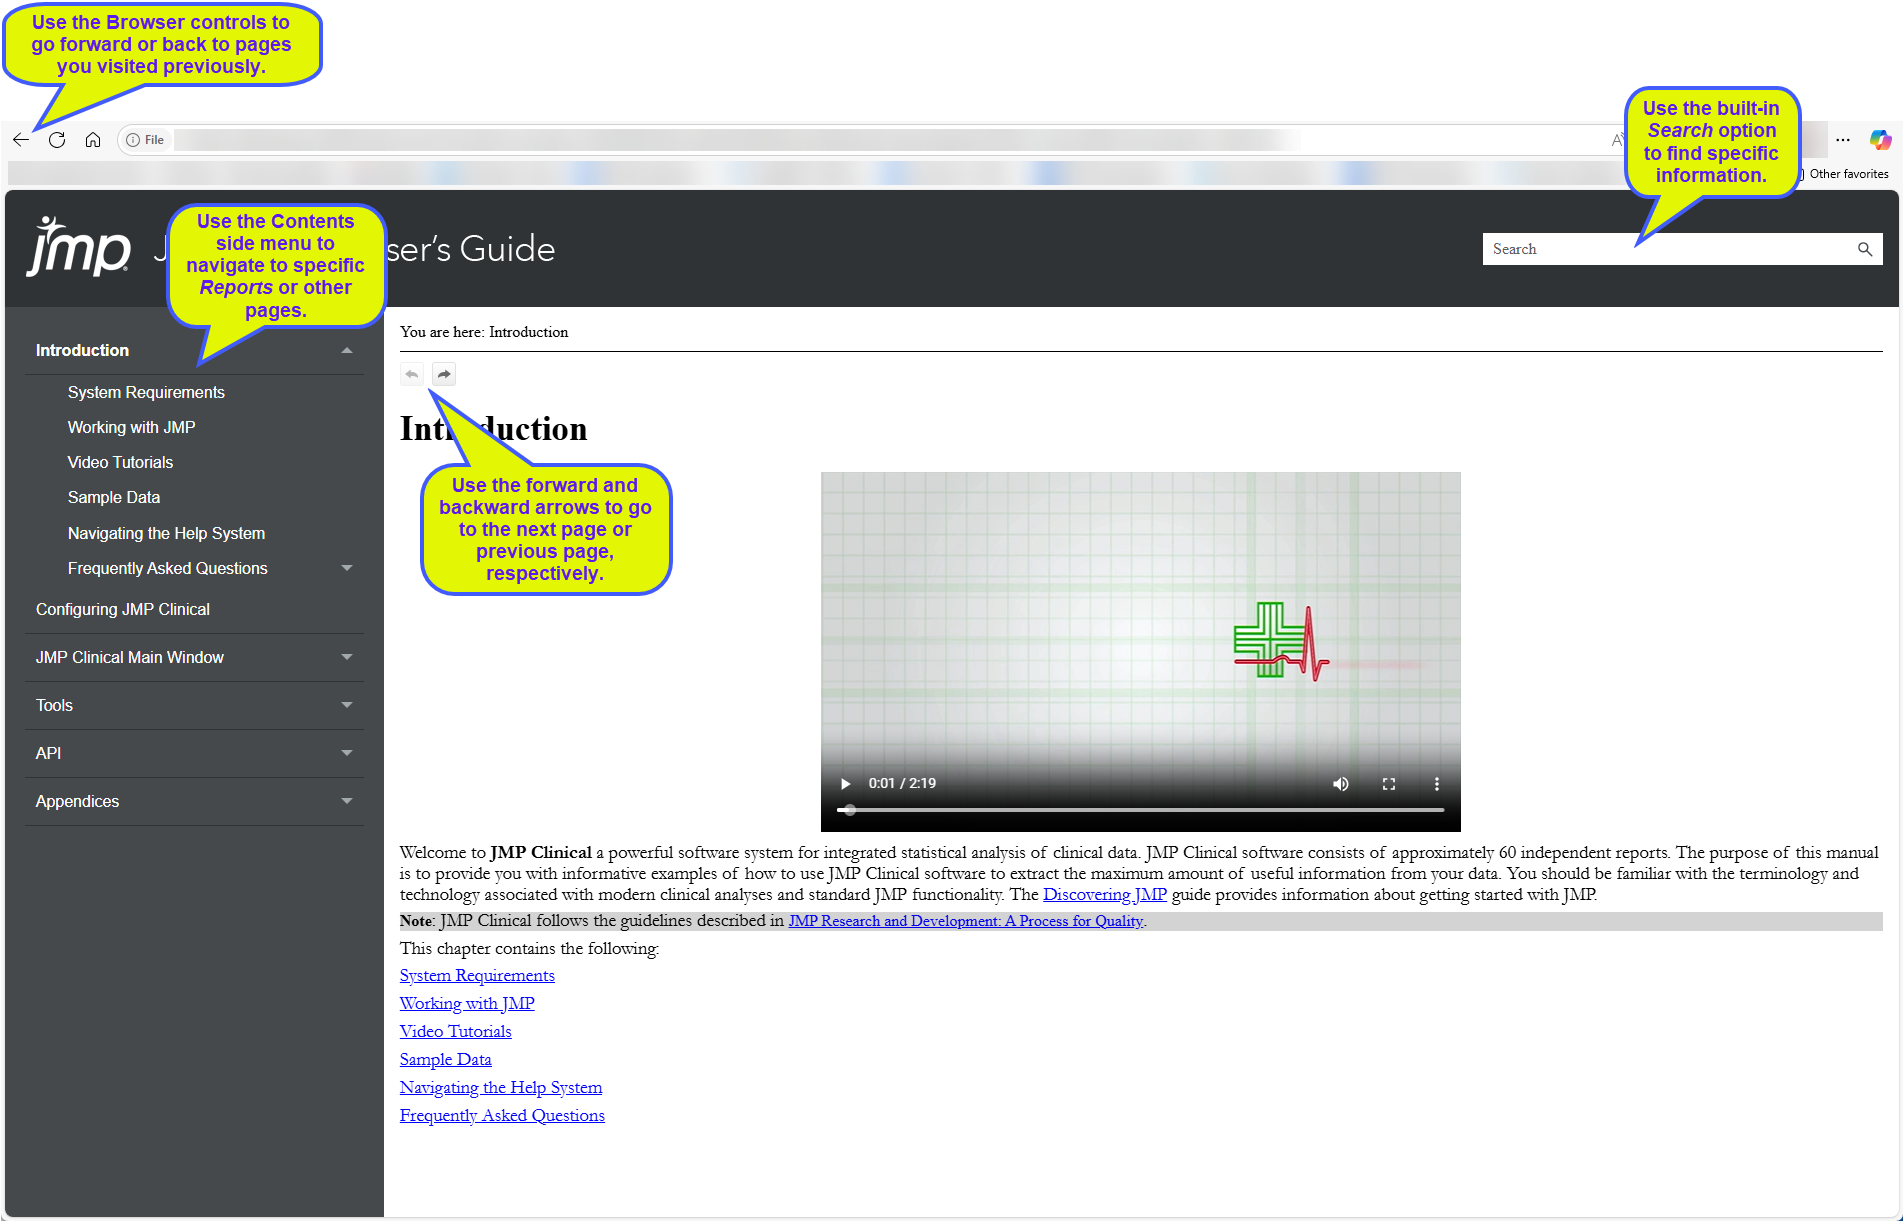Viewport: 1903px width, 1221px height.
Task: Open Working with JMP from the side menu
Action: pyautogui.click(x=131, y=427)
